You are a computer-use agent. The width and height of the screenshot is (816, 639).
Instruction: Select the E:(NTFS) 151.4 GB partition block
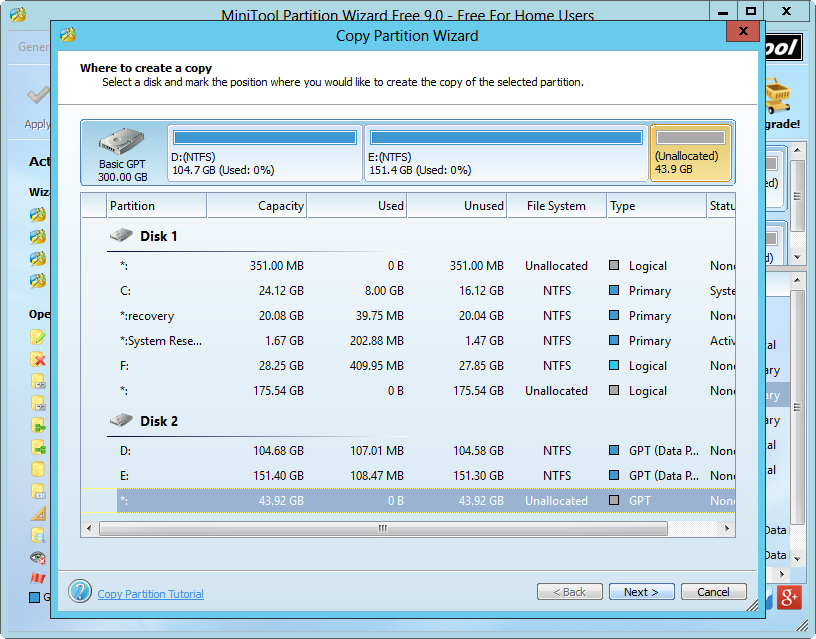click(x=506, y=153)
